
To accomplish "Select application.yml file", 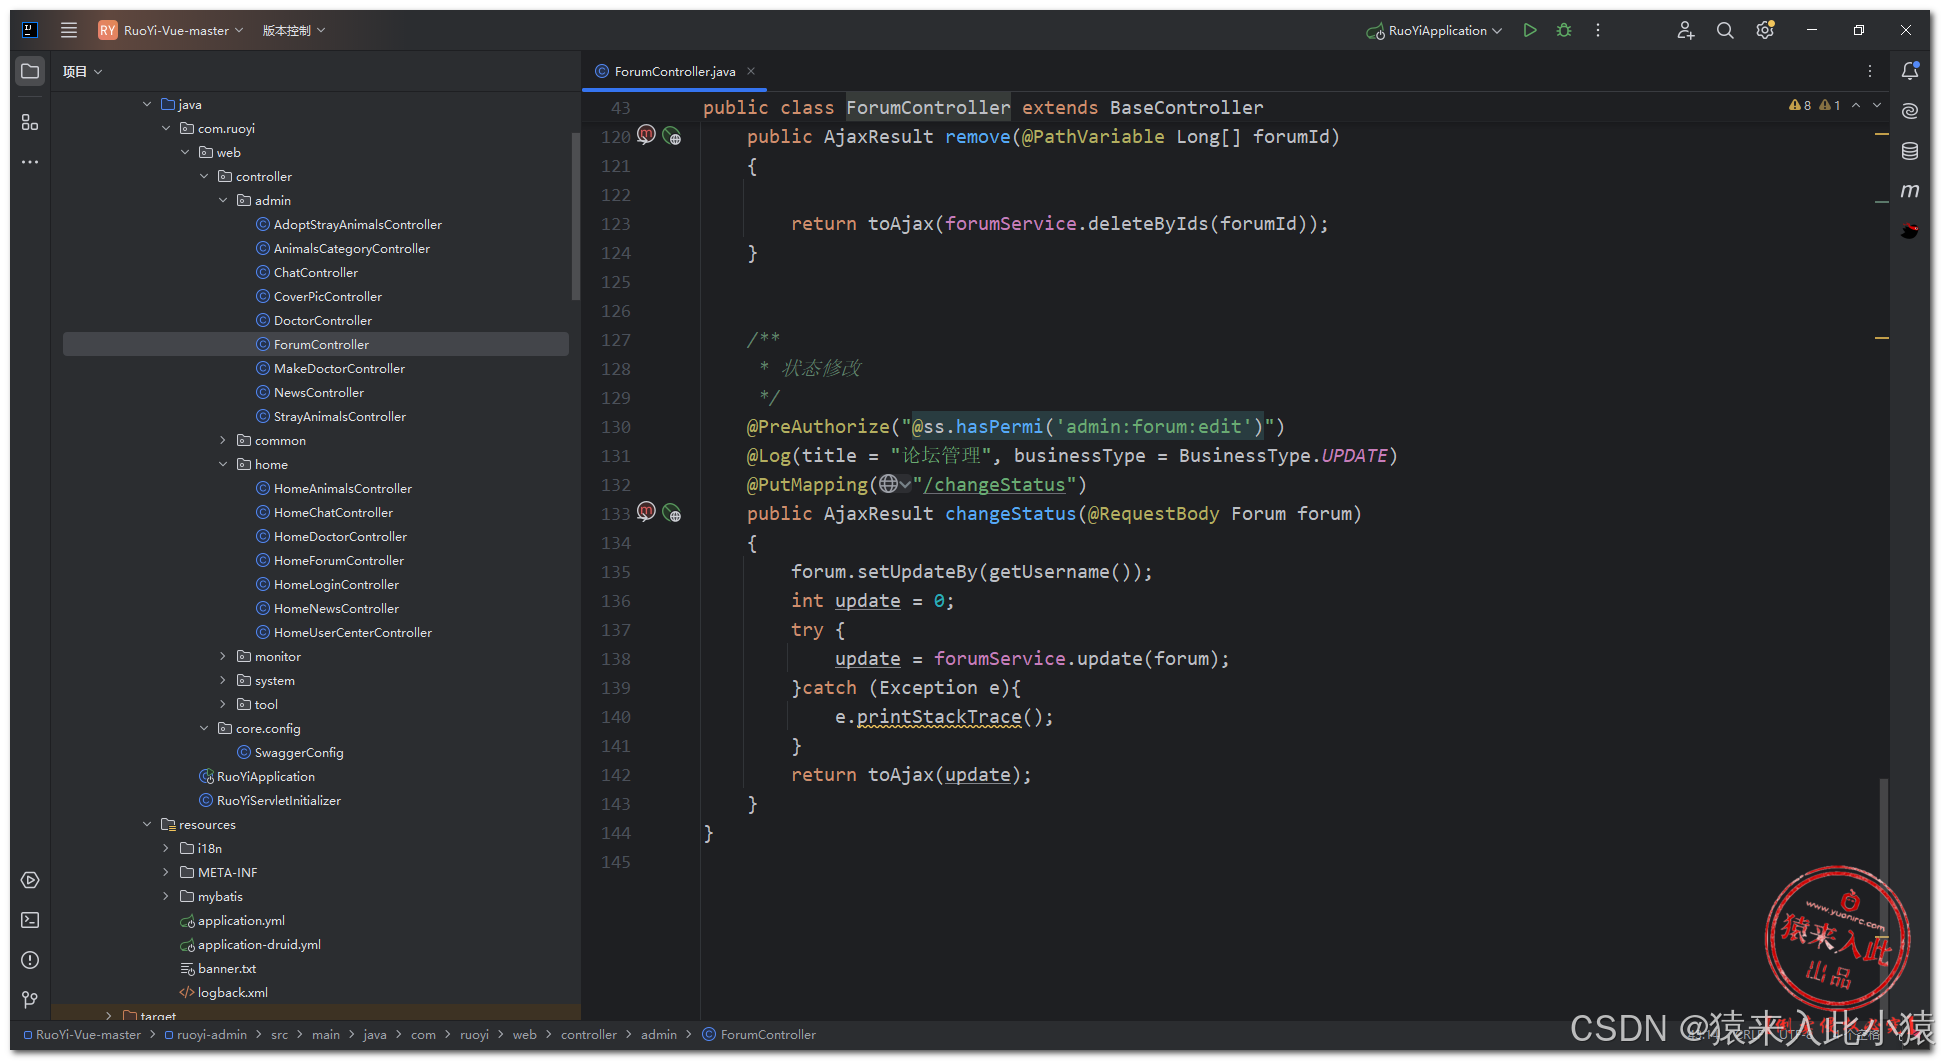I will click(241, 920).
